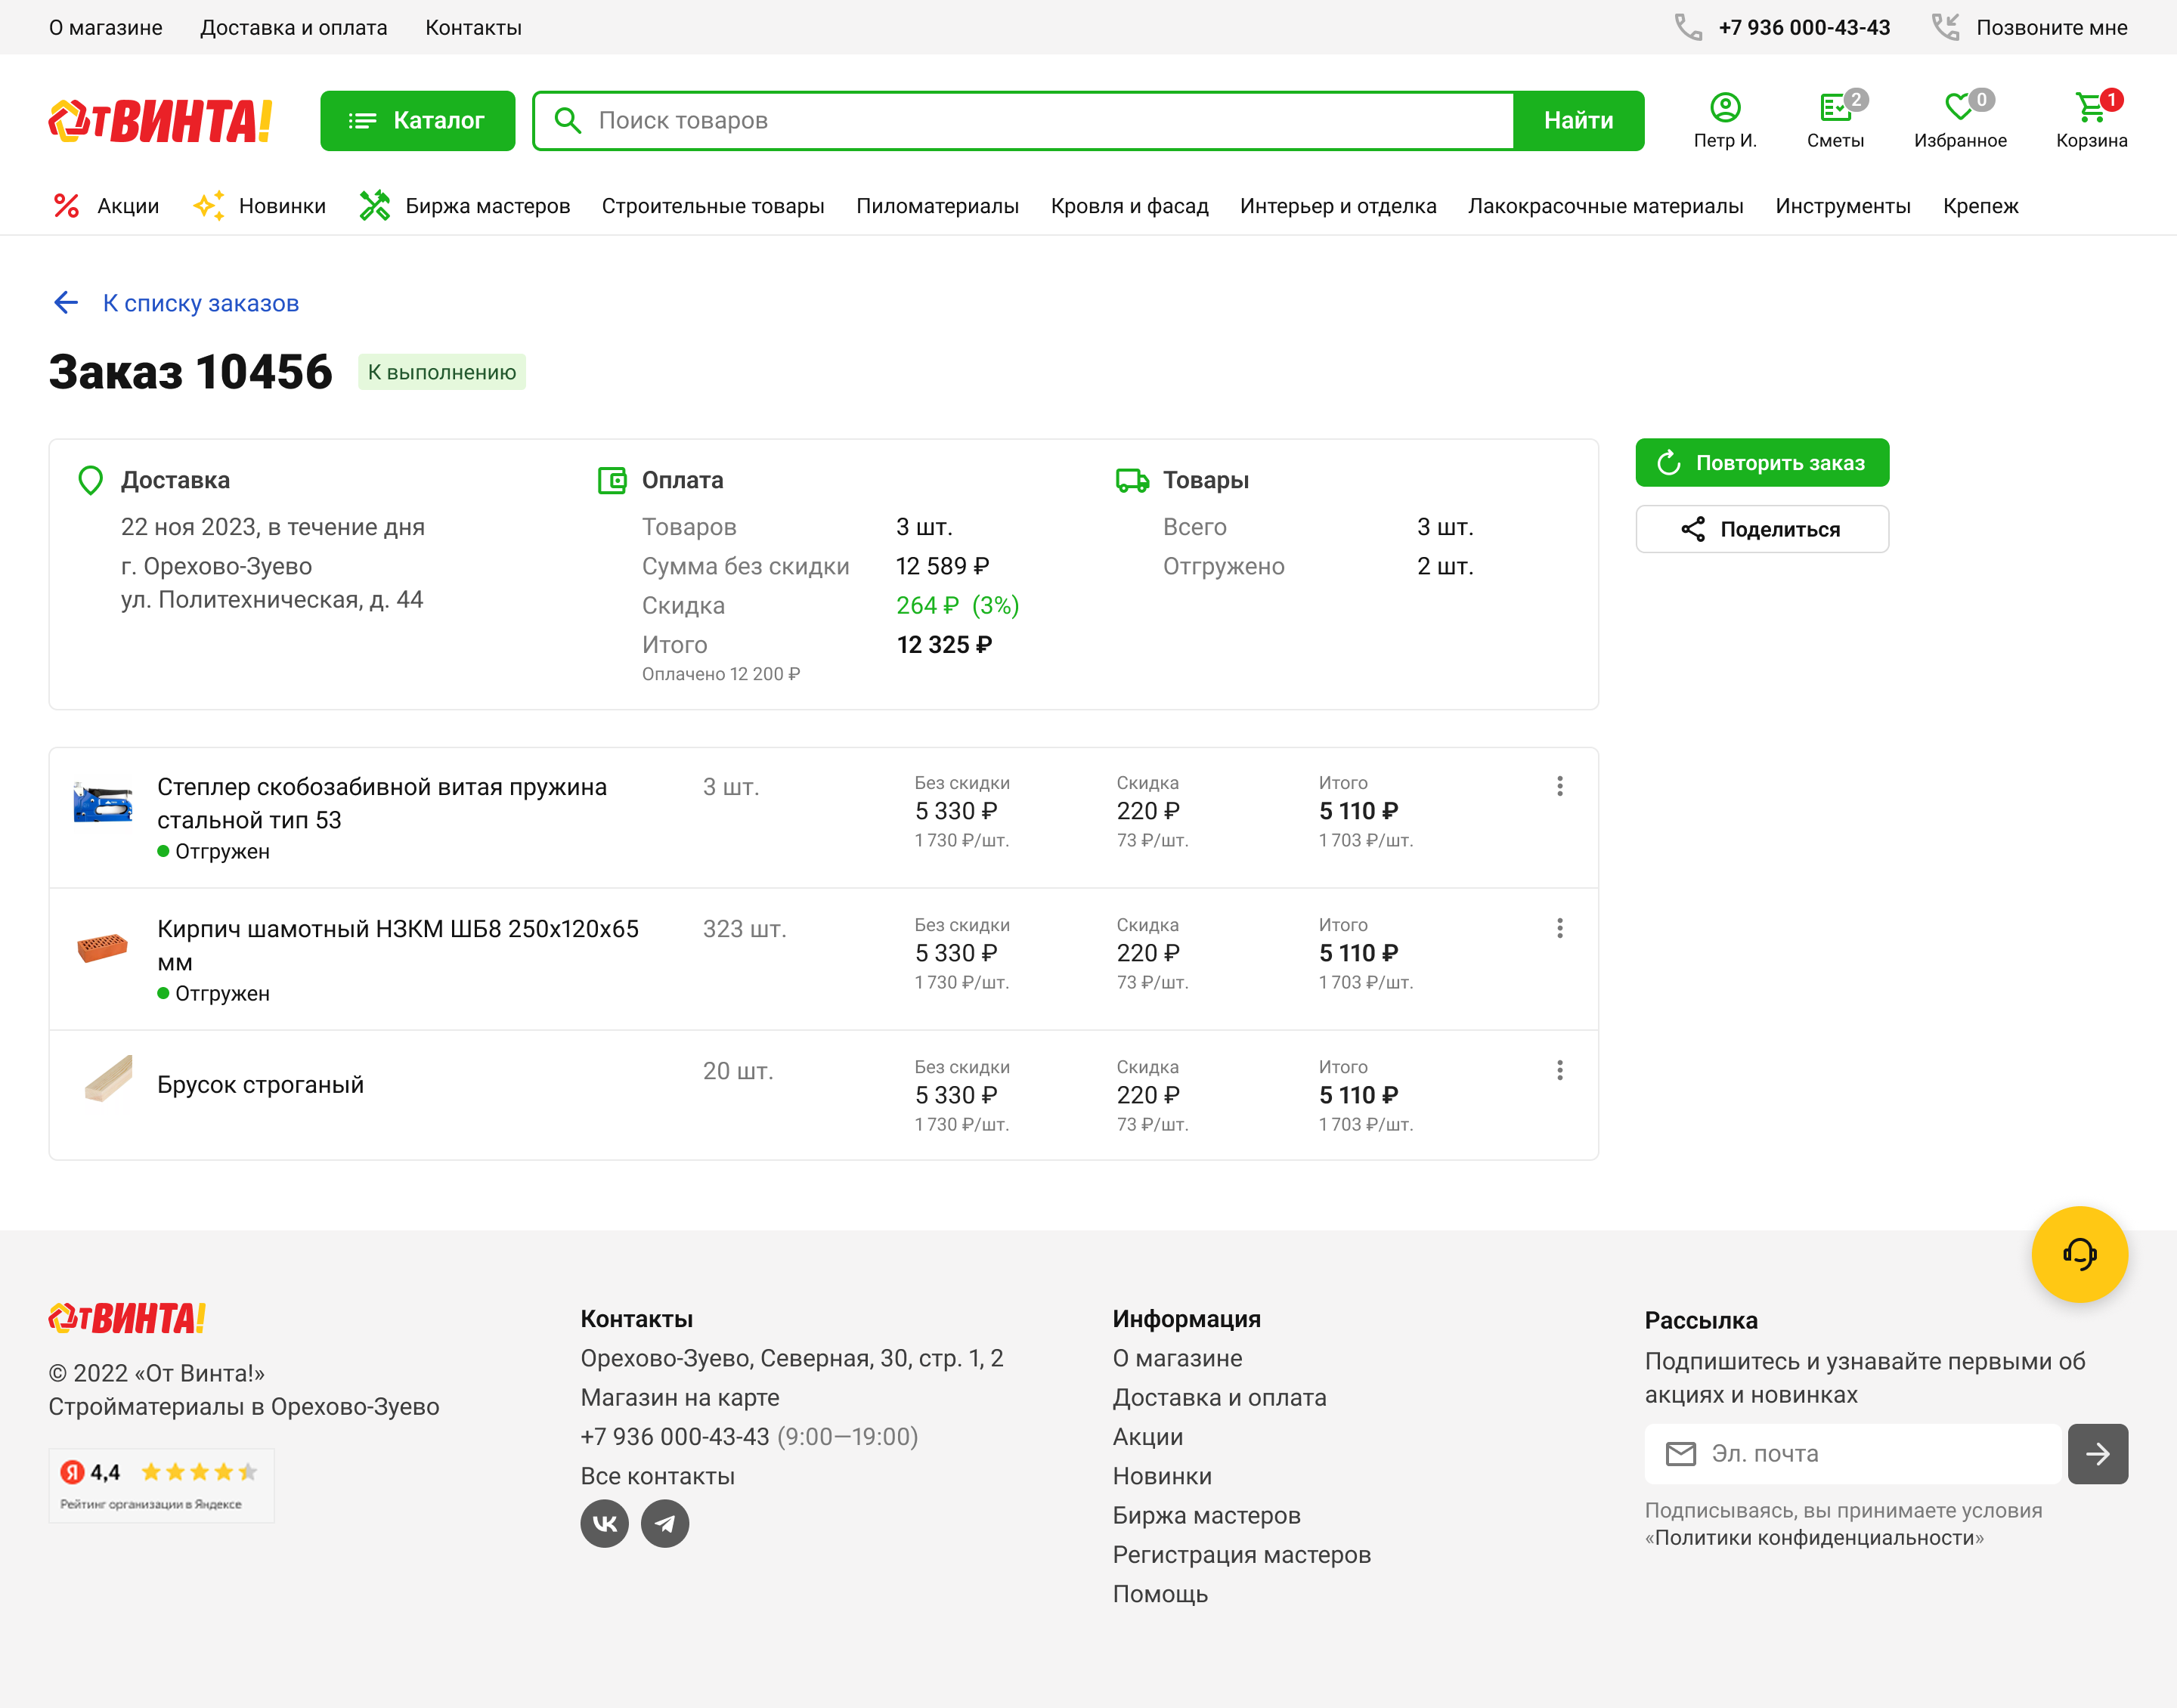Viewport: 2177px width, 1708px height.
Task: Go to Пиломатериалы category
Action: click(x=936, y=206)
